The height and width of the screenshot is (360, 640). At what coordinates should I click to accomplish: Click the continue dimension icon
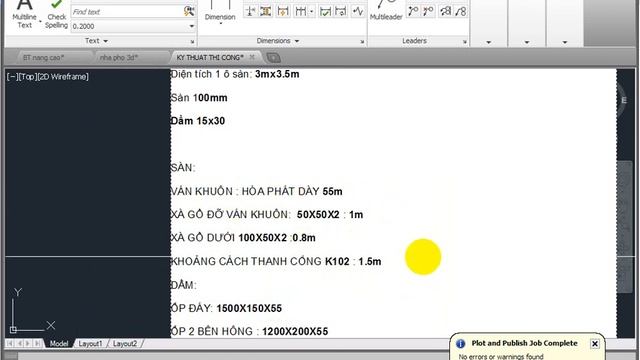click(300, 11)
